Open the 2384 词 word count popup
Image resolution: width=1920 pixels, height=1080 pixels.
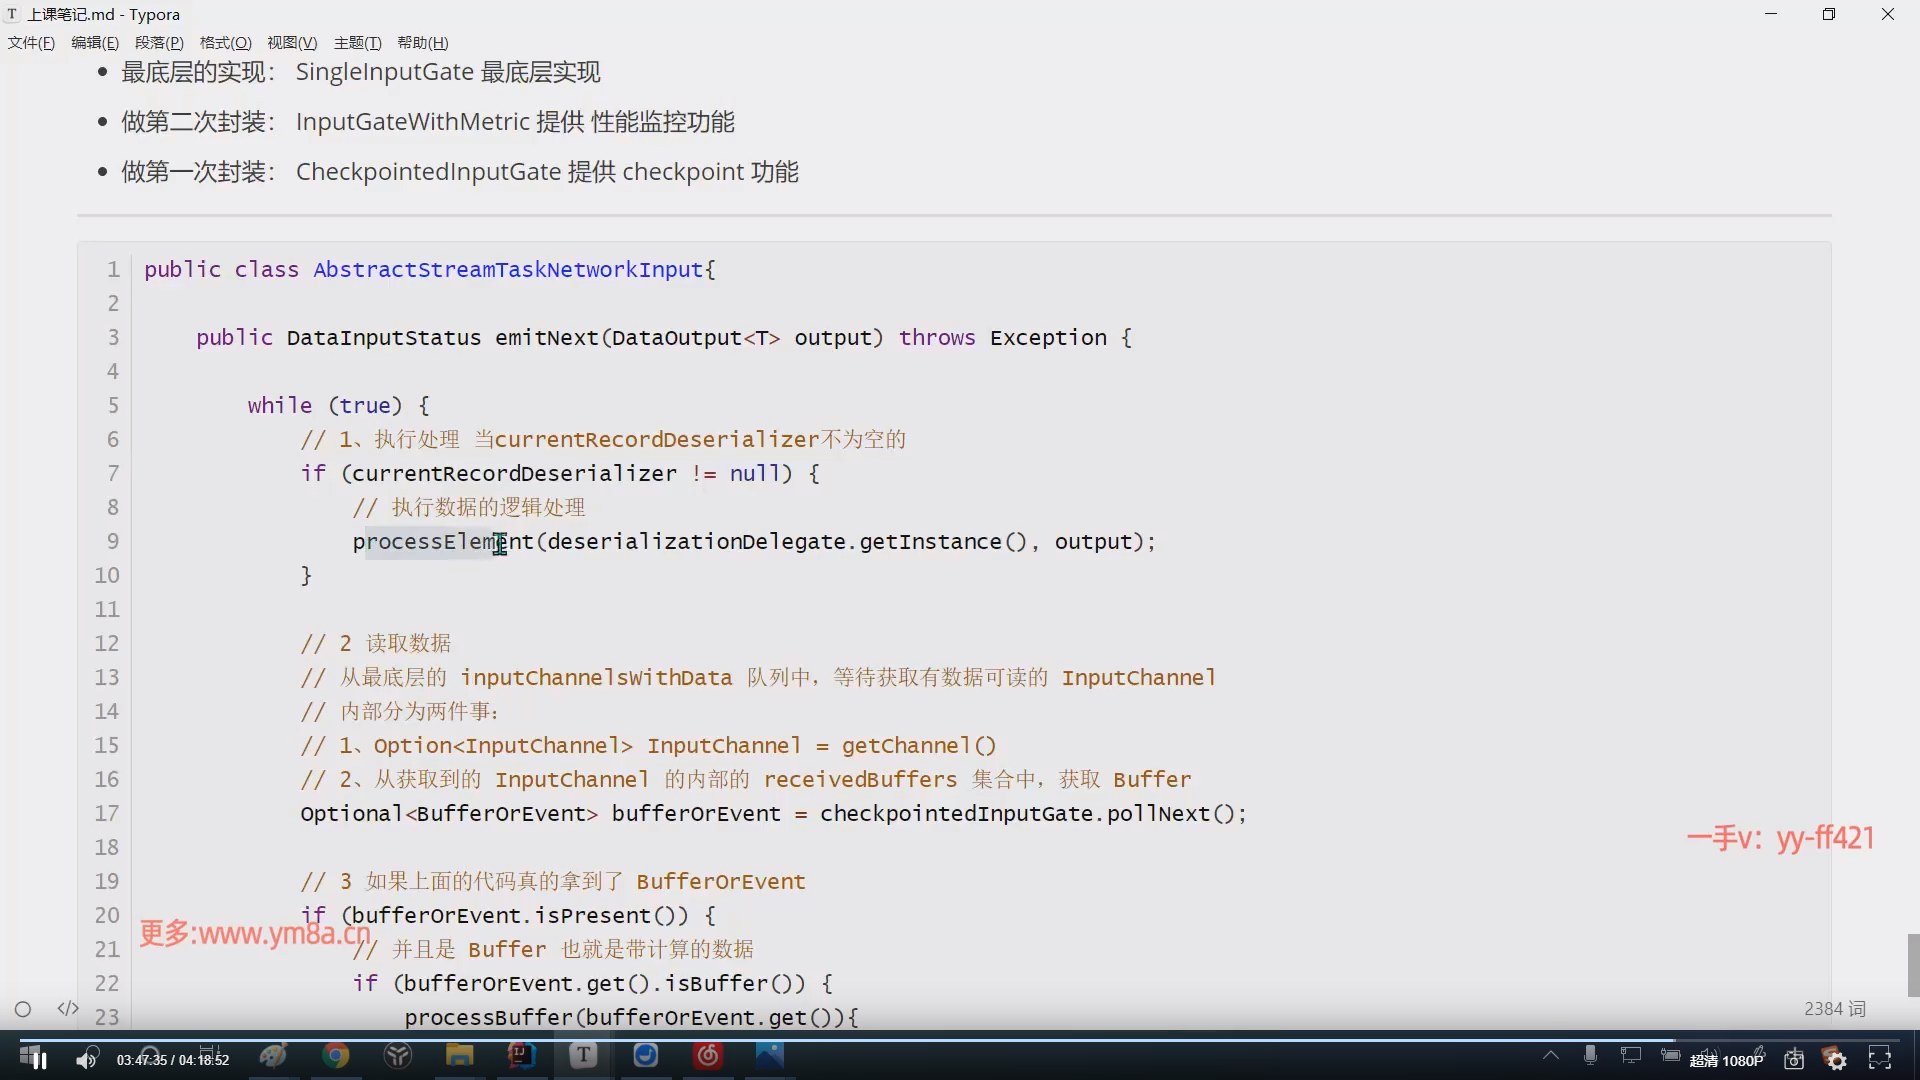[1834, 1009]
